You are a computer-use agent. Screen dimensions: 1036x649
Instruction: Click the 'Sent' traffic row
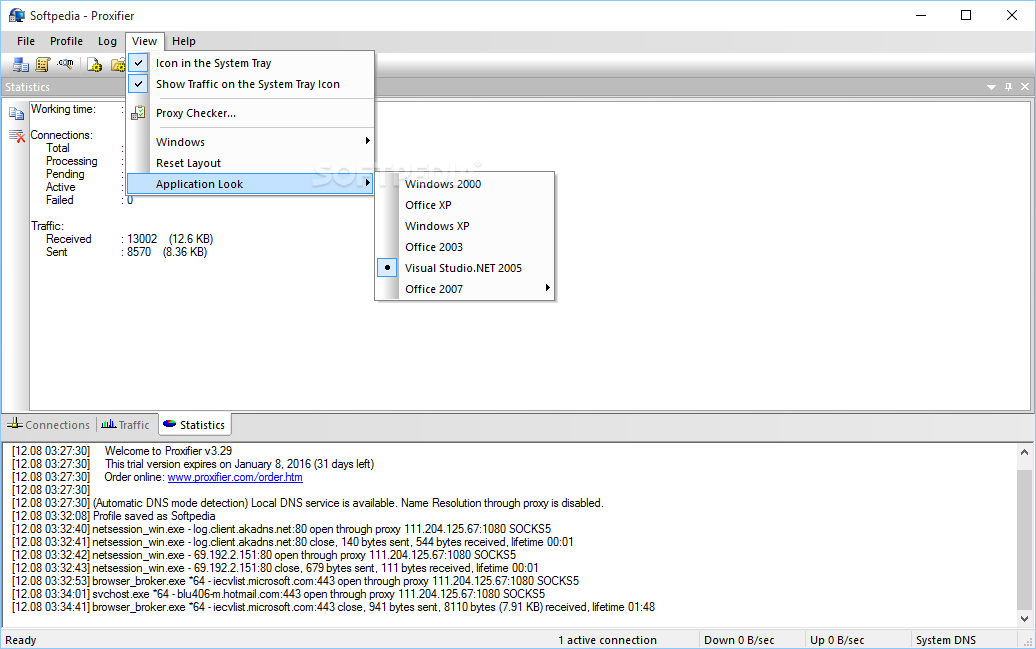[x=126, y=252]
